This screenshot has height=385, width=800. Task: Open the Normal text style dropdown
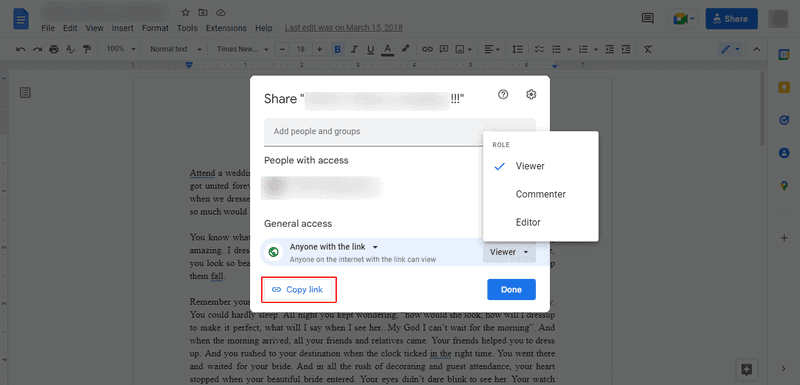(176, 49)
